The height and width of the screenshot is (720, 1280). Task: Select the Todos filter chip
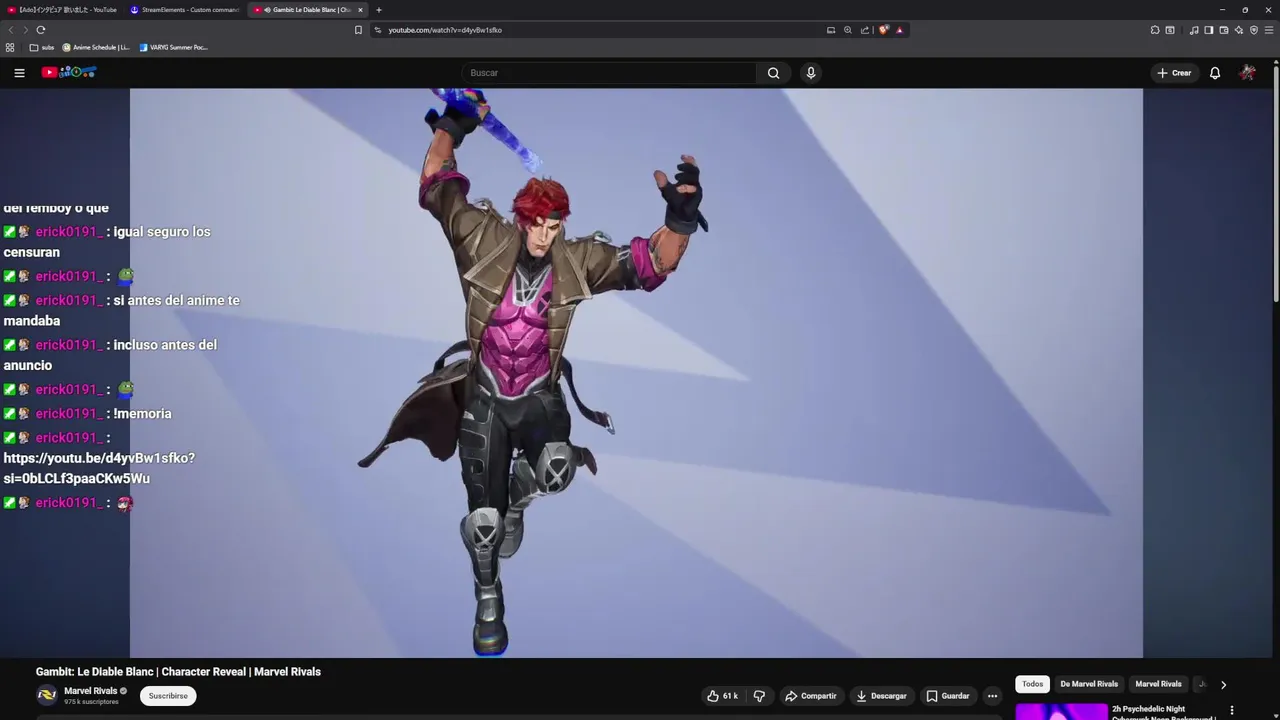pyautogui.click(x=1033, y=684)
